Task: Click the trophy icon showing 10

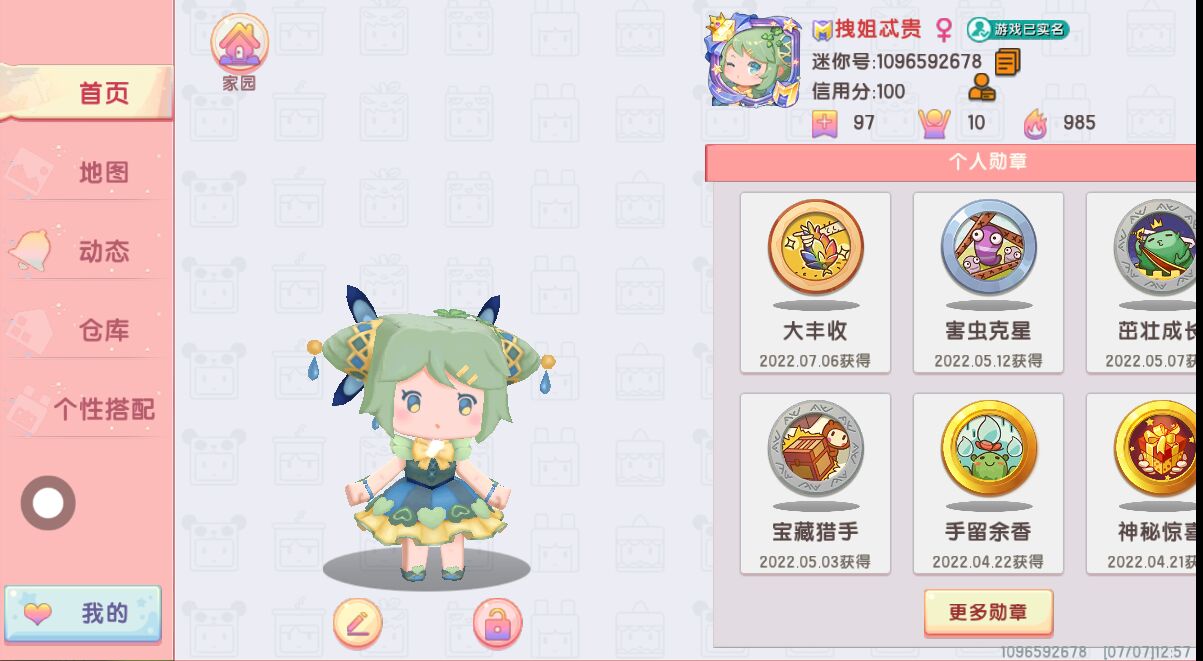Action: coord(933,123)
